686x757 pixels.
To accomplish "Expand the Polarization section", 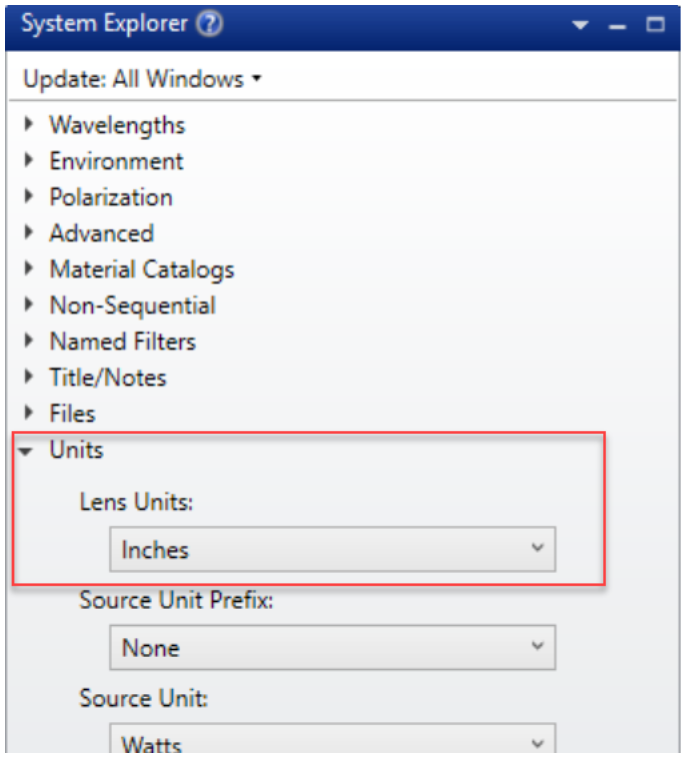I will point(30,197).
